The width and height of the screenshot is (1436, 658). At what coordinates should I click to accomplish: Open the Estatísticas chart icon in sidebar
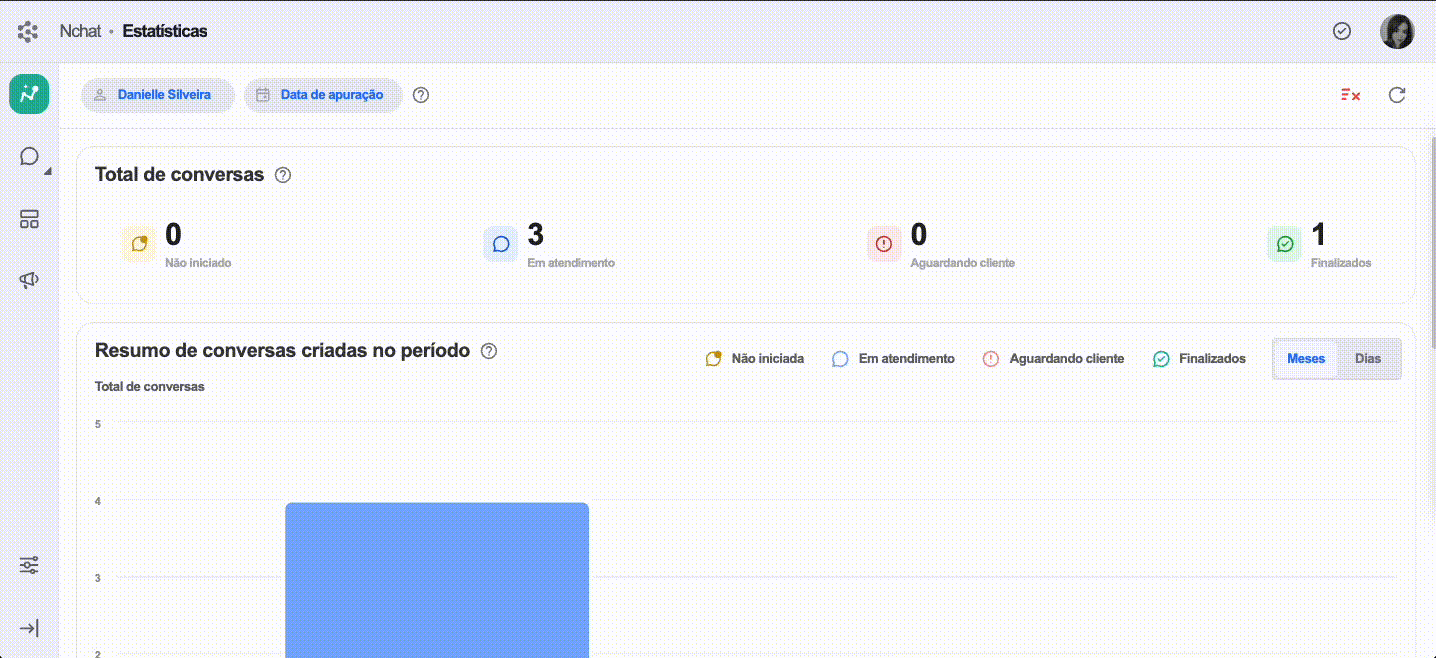[29, 94]
